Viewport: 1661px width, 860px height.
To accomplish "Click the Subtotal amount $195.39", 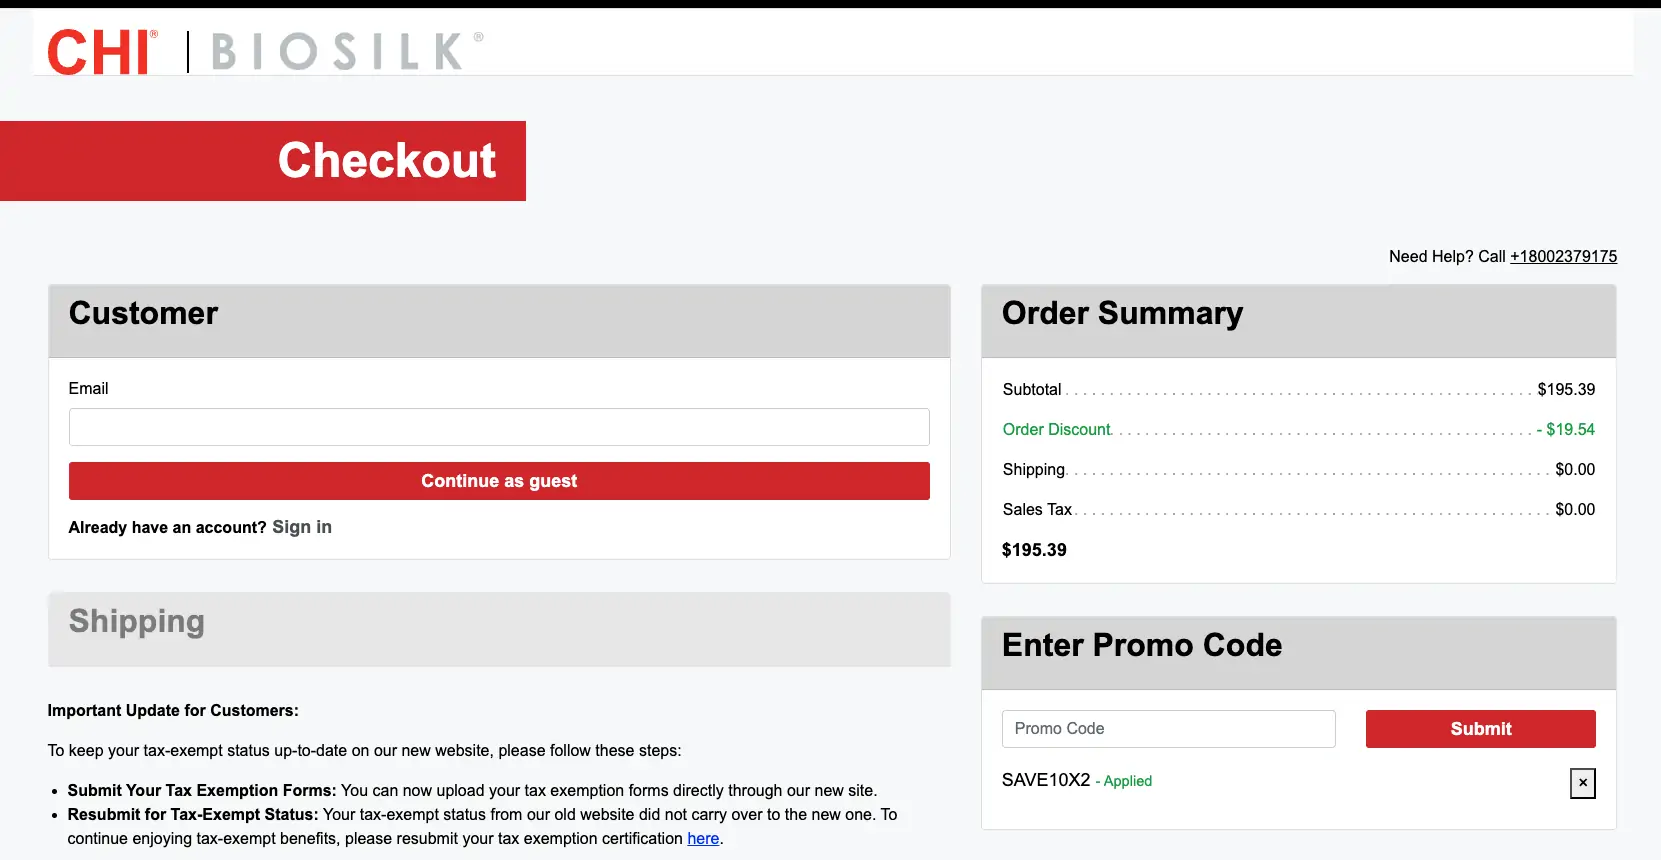I will [1565, 389].
